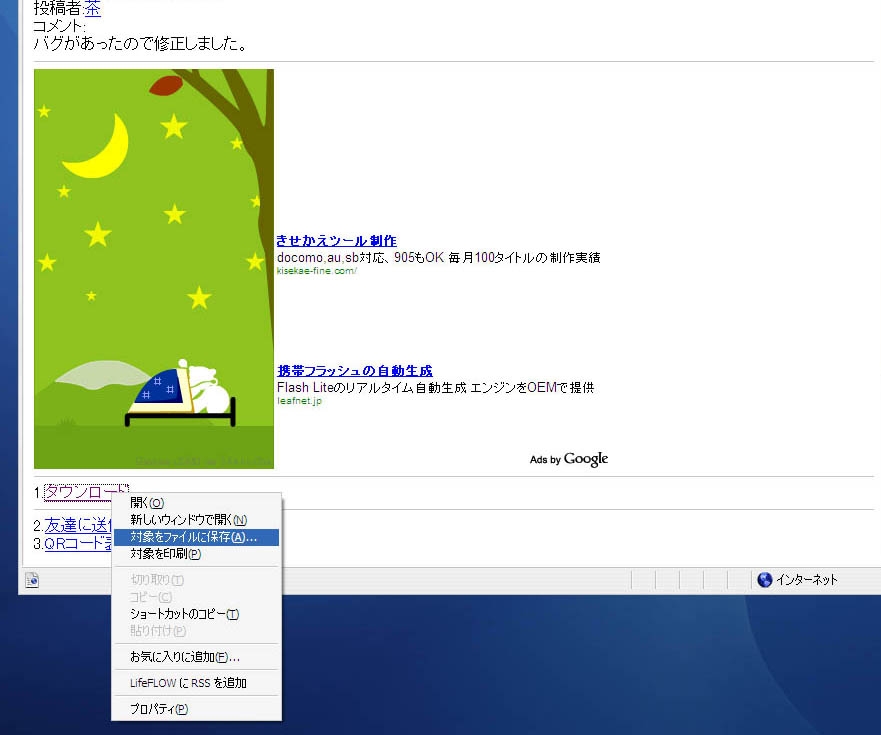Choose 新しいウィンドウで開く from the context menu
The height and width of the screenshot is (735, 881).
click(188, 520)
